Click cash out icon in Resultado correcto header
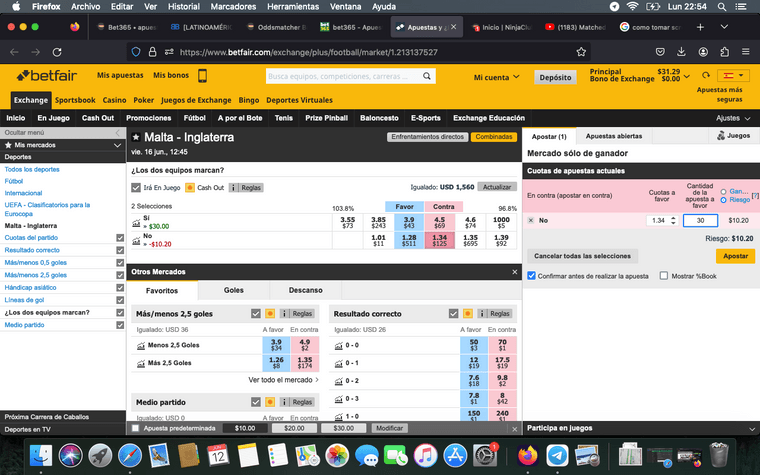 468,314
